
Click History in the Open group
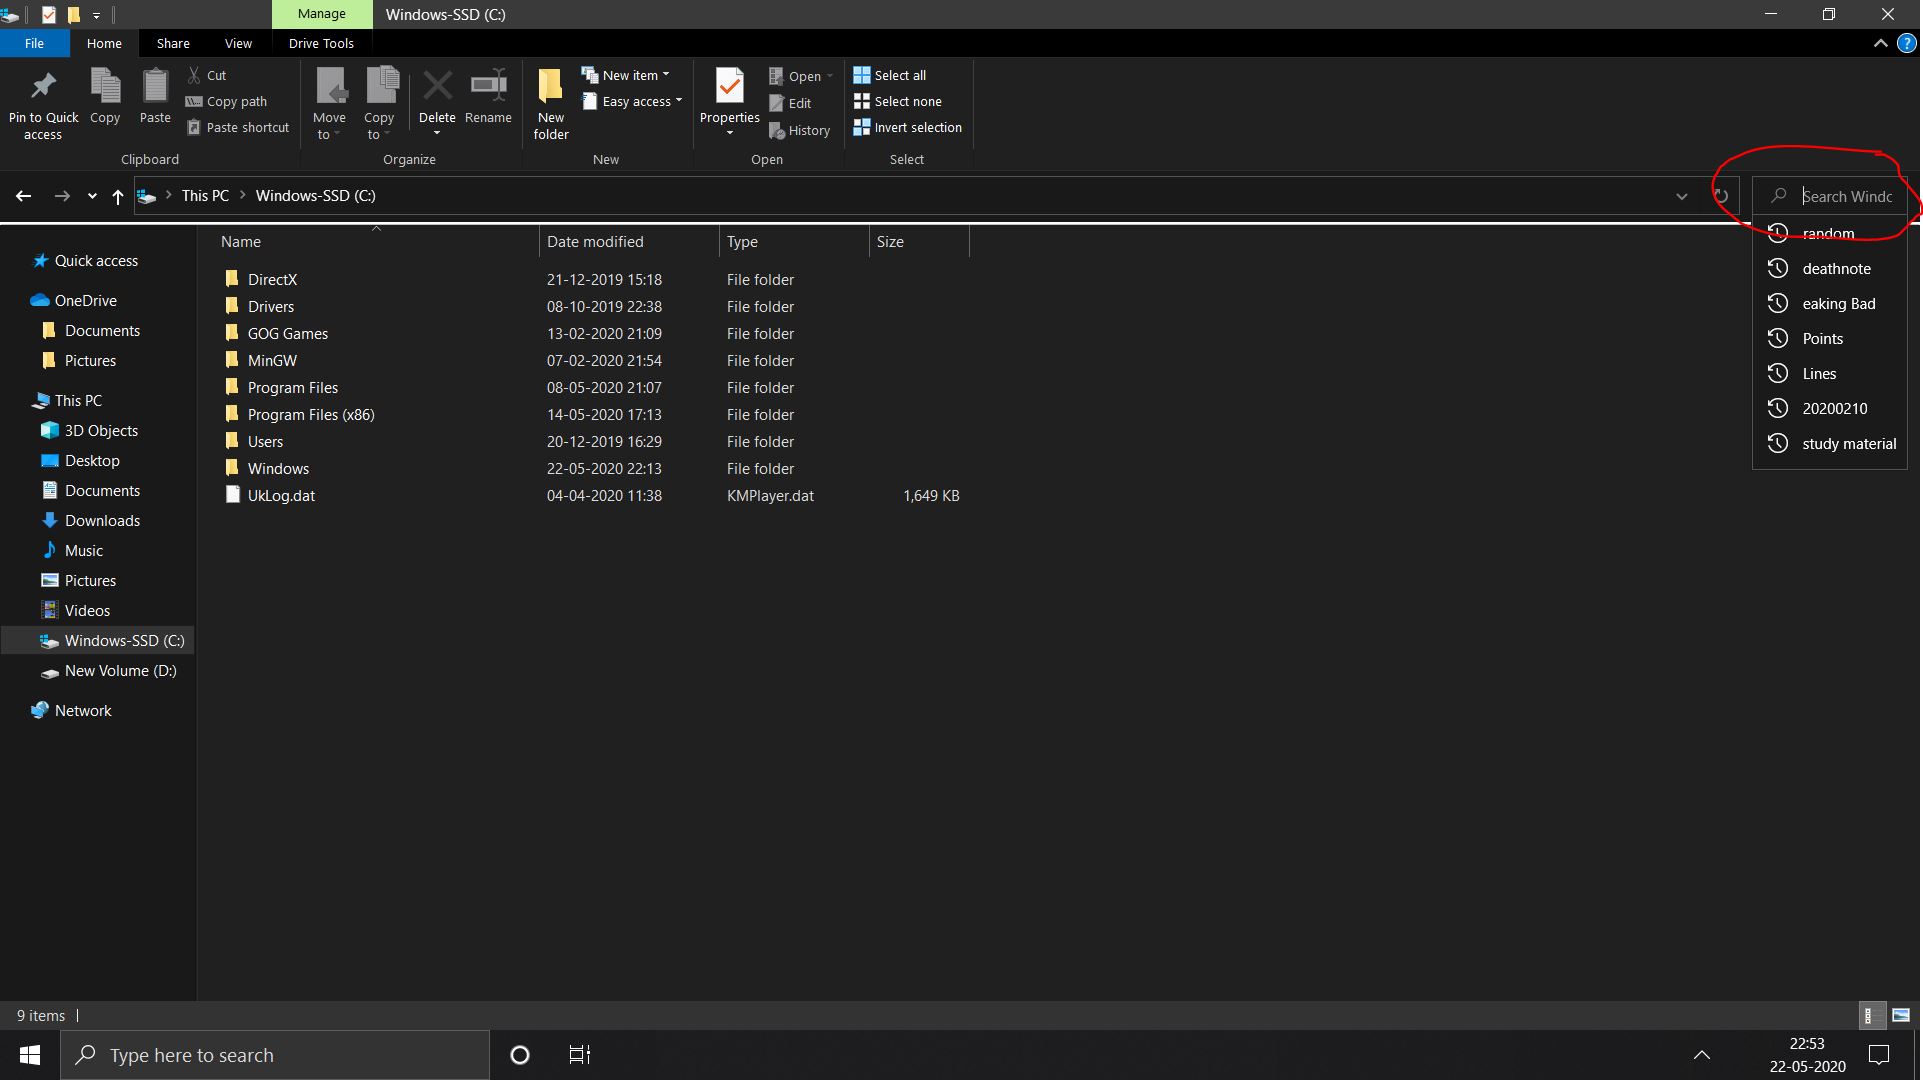pos(800,130)
